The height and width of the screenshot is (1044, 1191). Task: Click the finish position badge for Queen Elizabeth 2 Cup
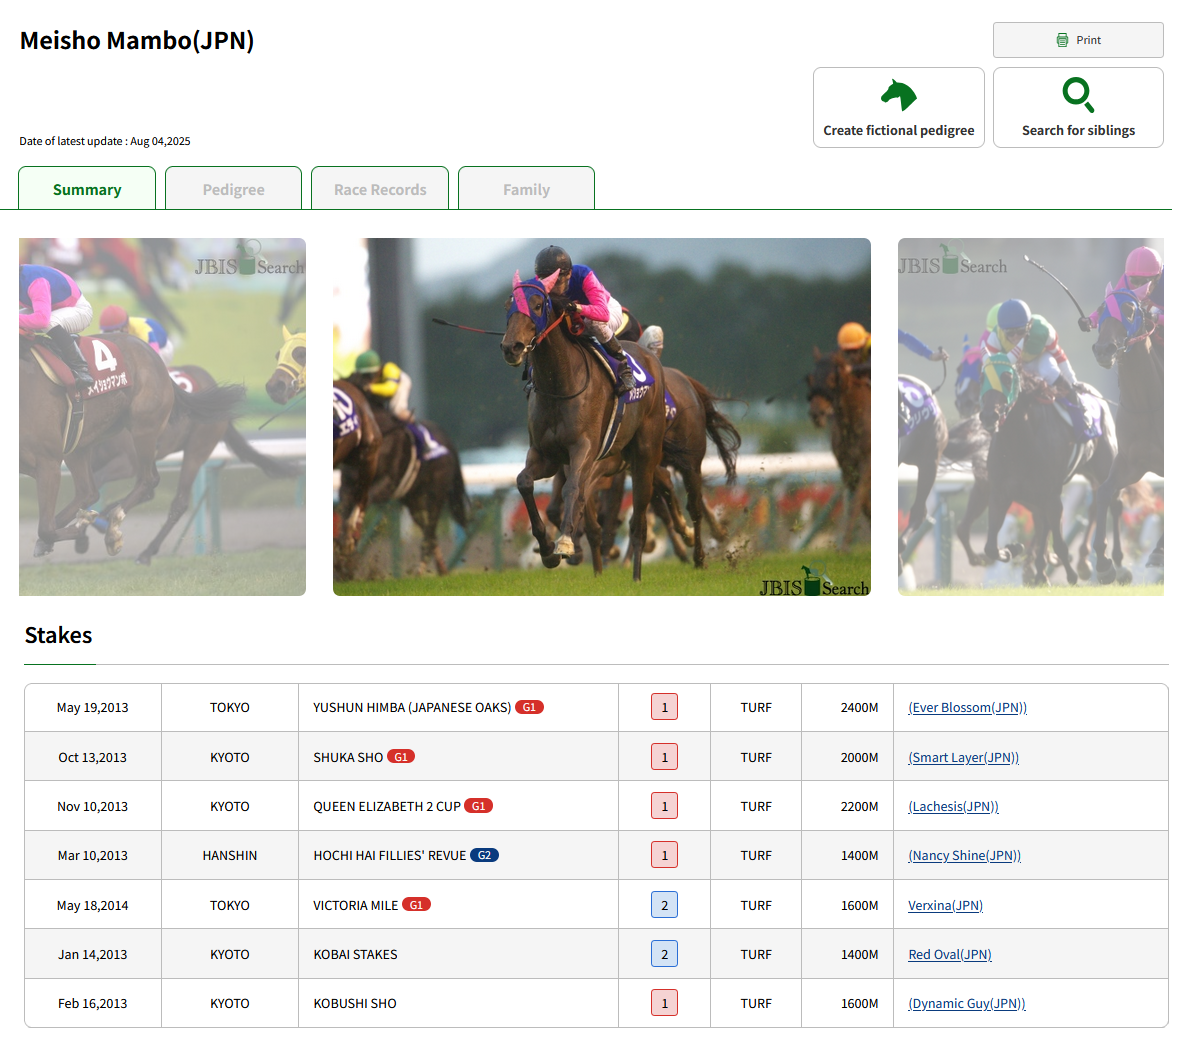coord(665,806)
